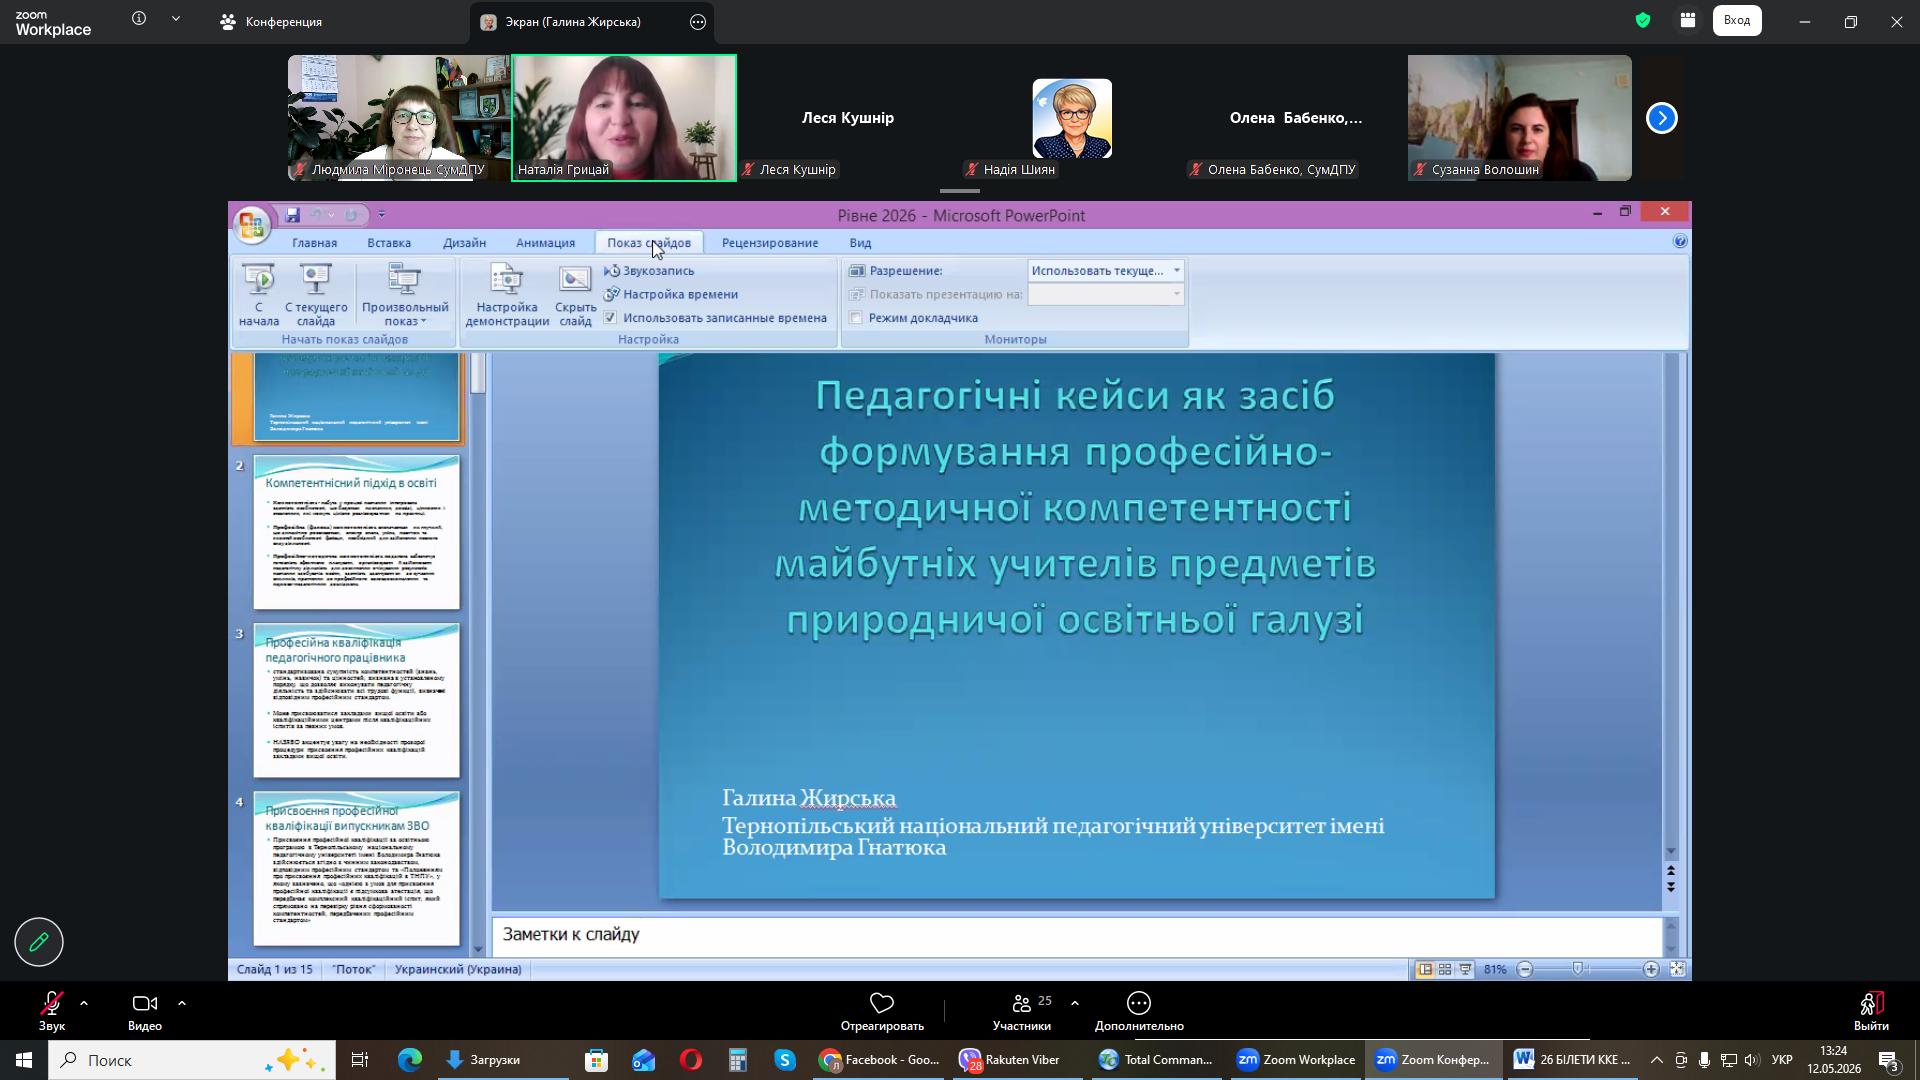Open Настройка времени rehearsal timing

click(671, 294)
